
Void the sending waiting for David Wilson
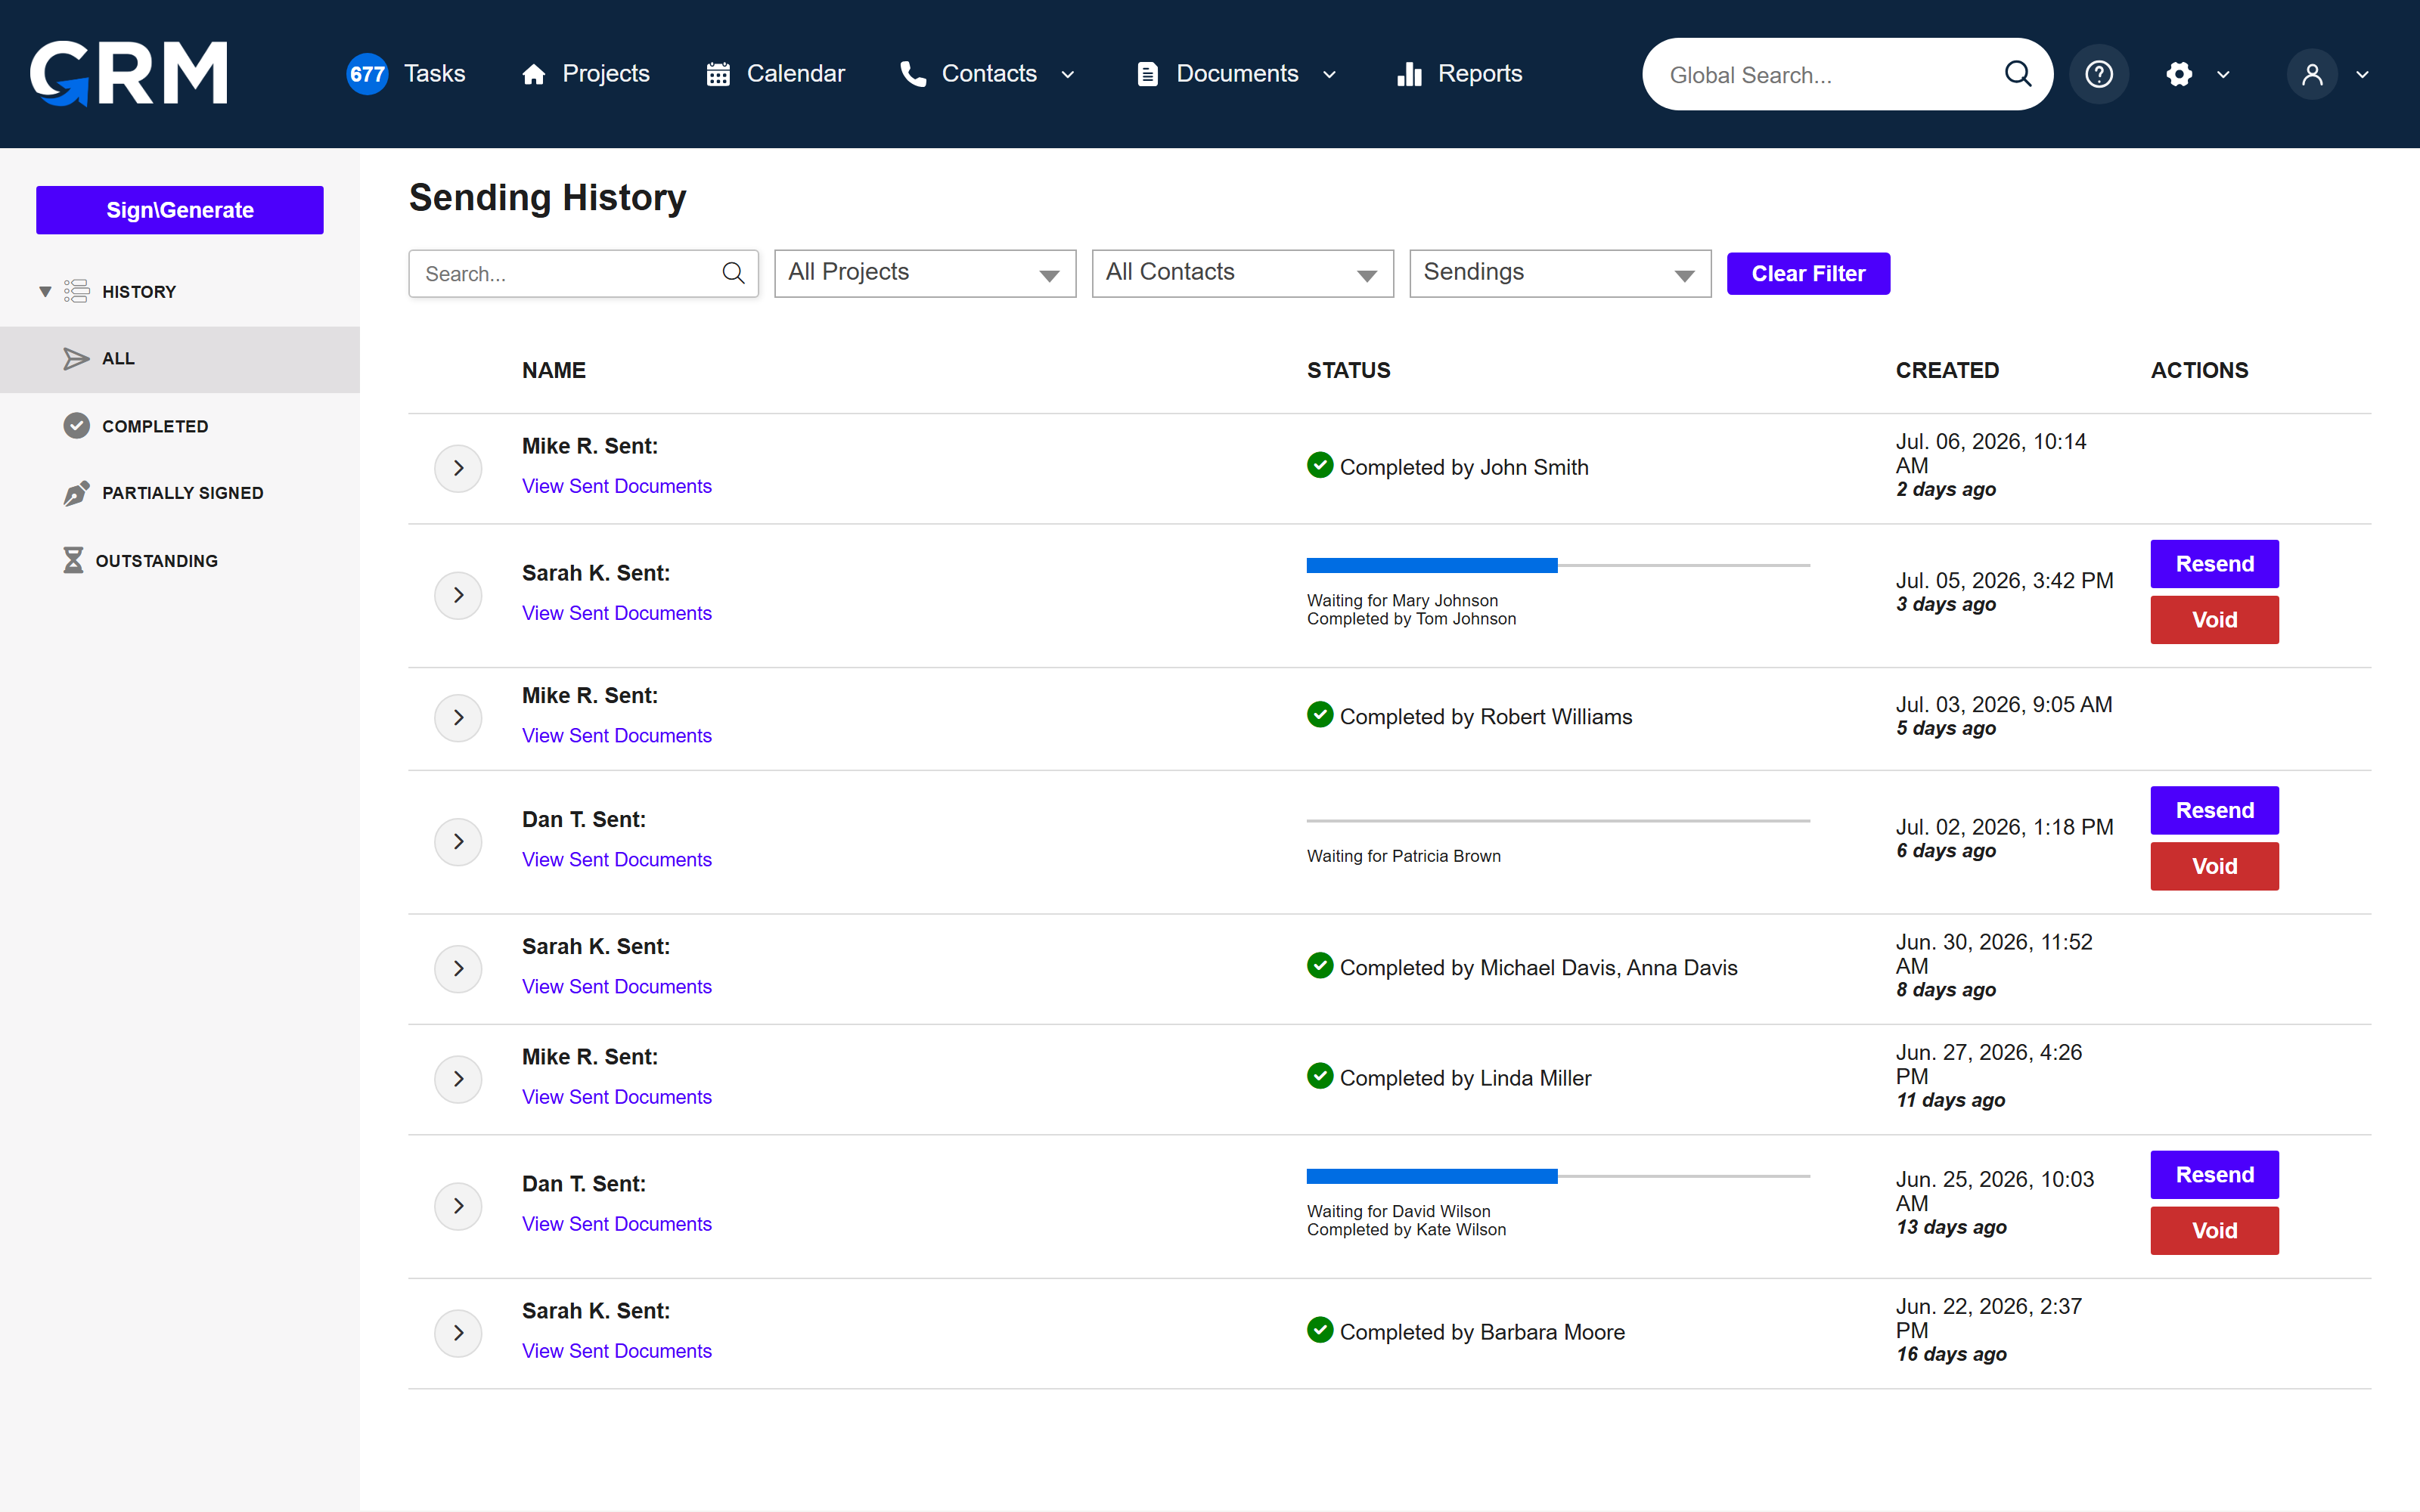tap(2214, 1231)
